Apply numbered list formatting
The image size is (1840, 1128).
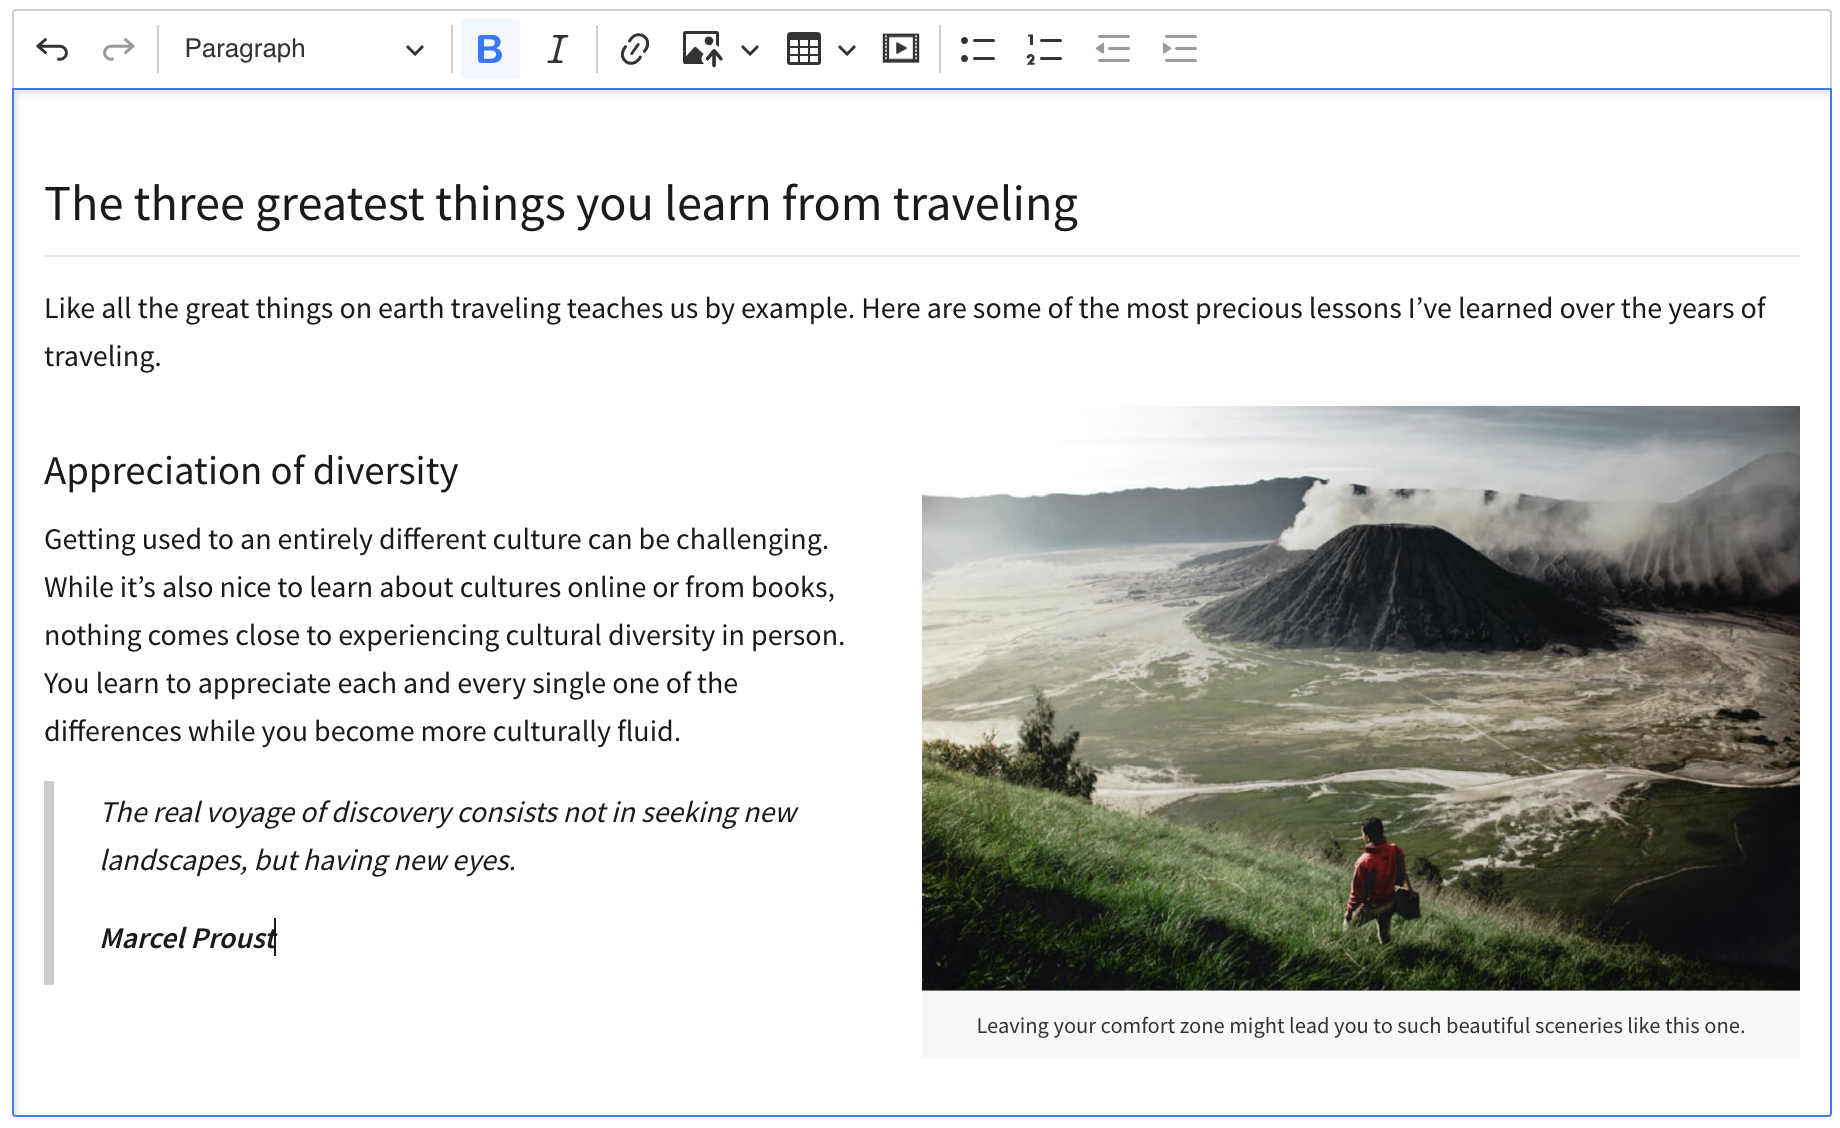pos(1044,49)
